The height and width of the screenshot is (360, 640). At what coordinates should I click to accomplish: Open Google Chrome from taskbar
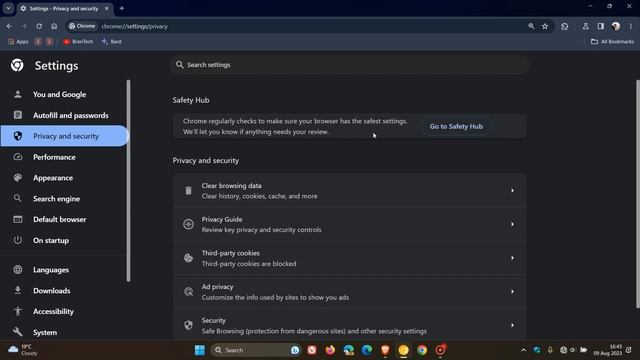[x=422, y=350]
